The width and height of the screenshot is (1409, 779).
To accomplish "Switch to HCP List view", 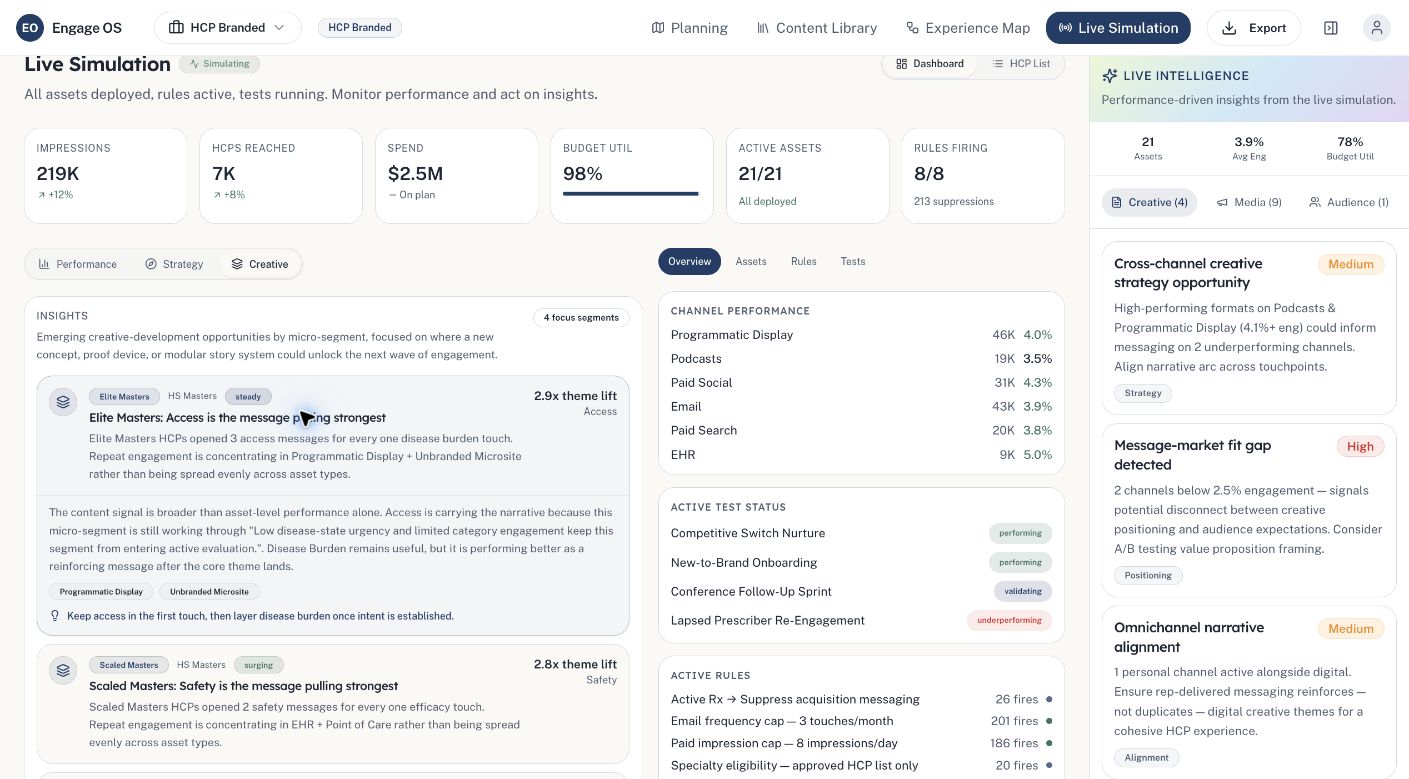I will (1020, 64).
